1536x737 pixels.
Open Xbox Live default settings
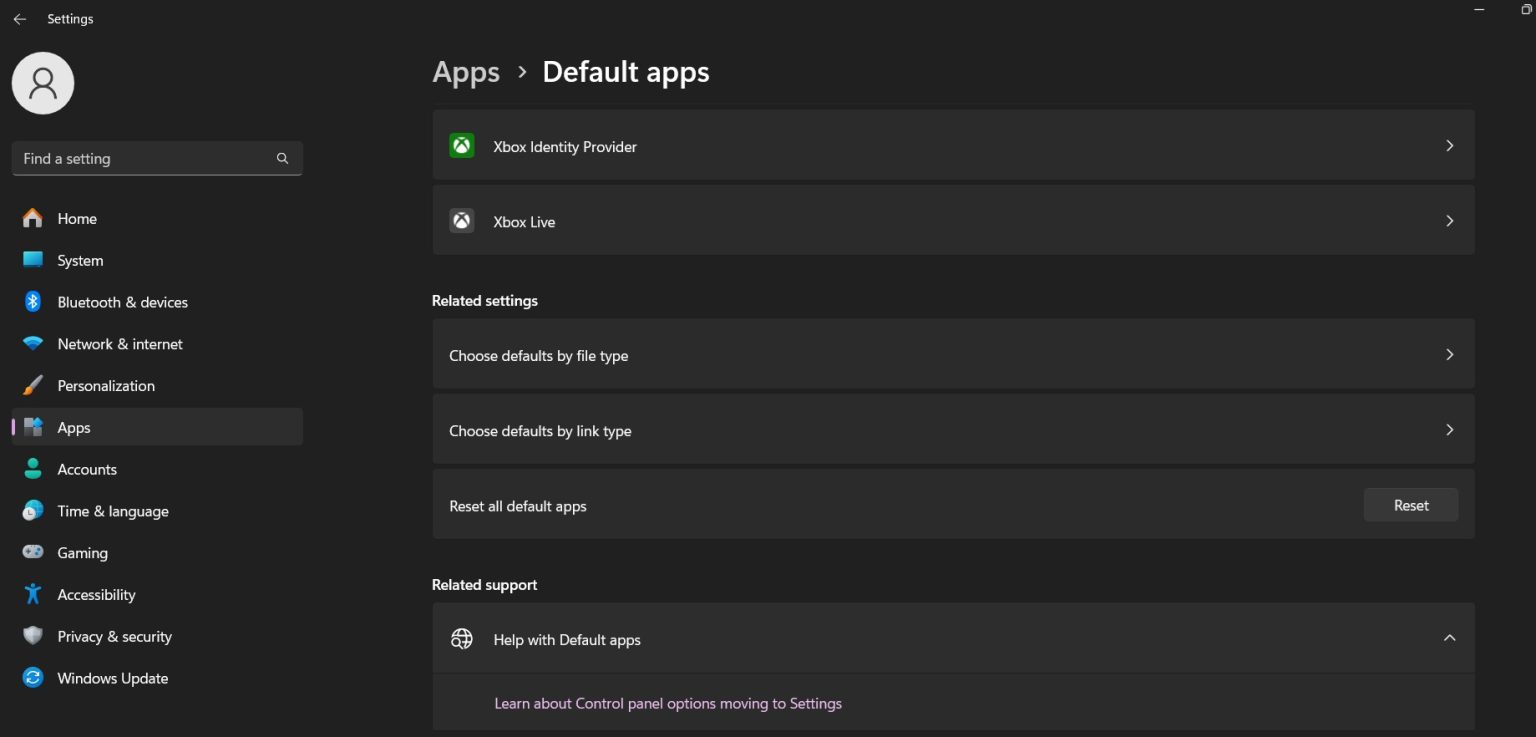pyautogui.click(x=952, y=220)
